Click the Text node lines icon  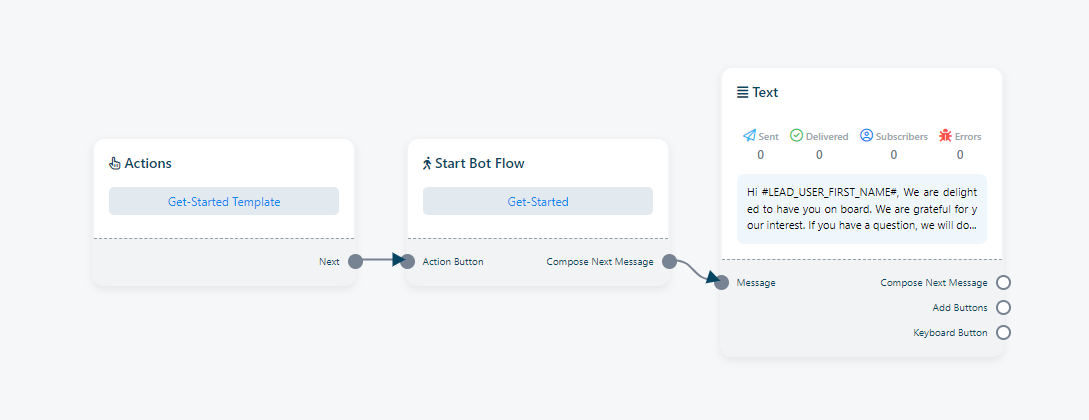click(742, 92)
